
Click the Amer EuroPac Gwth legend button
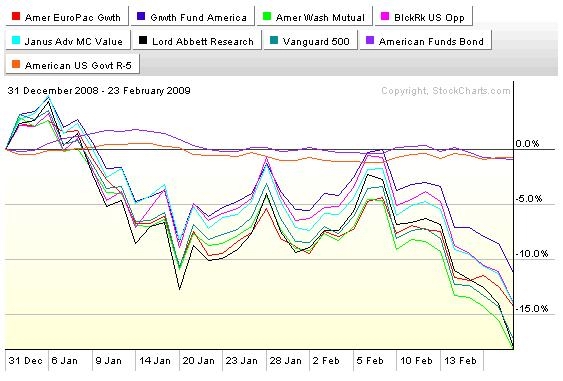tap(67, 17)
